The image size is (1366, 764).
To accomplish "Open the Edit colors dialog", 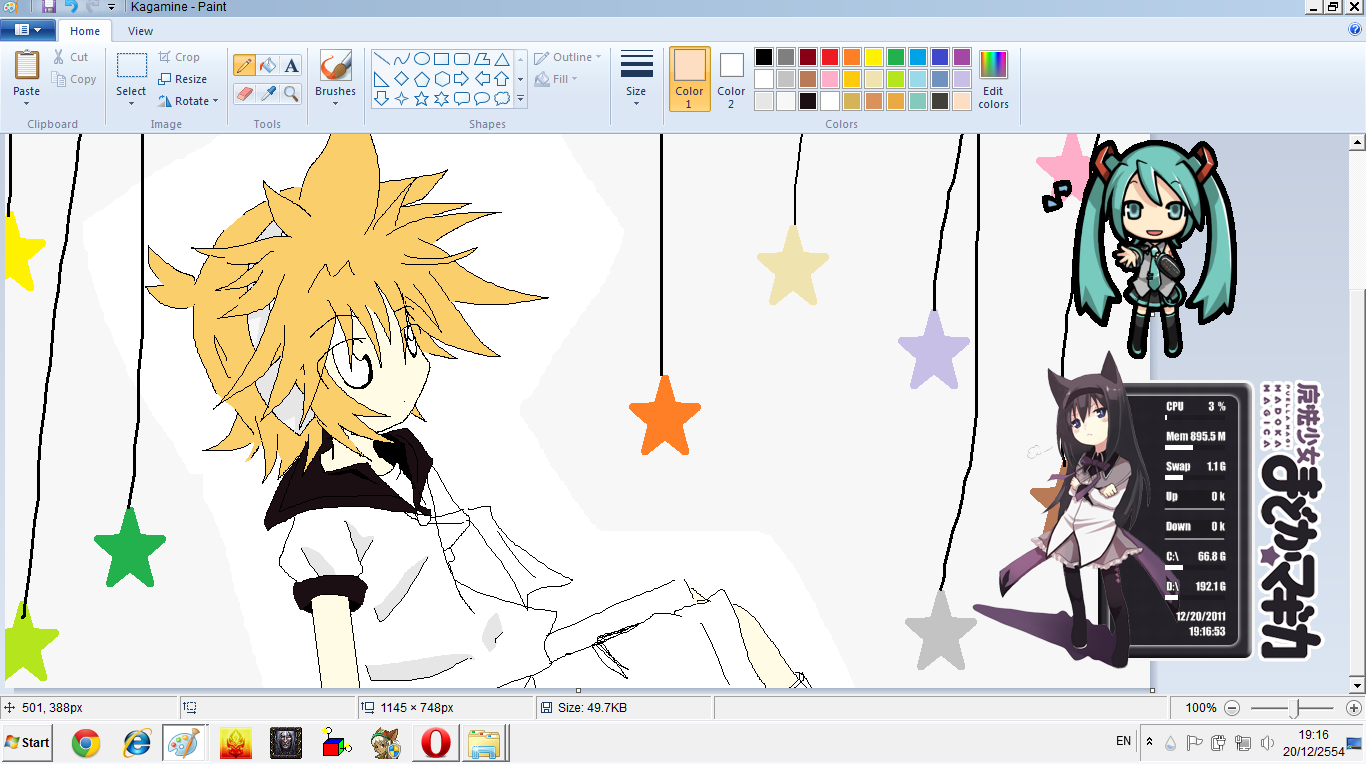I will 993,79.
